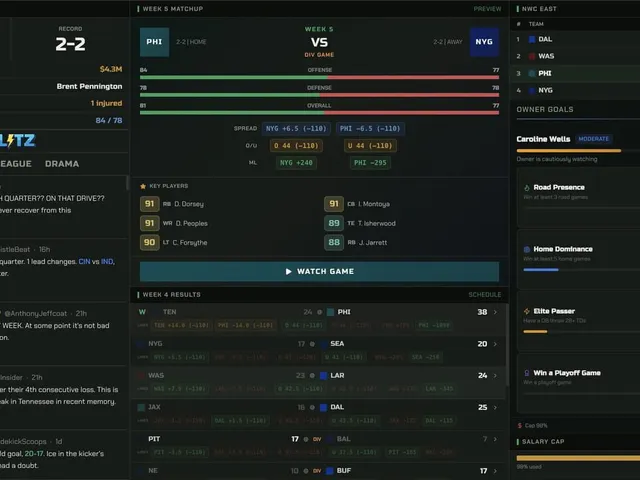
Task: Switch to the DRAMA tab
Action: (62, 164)
